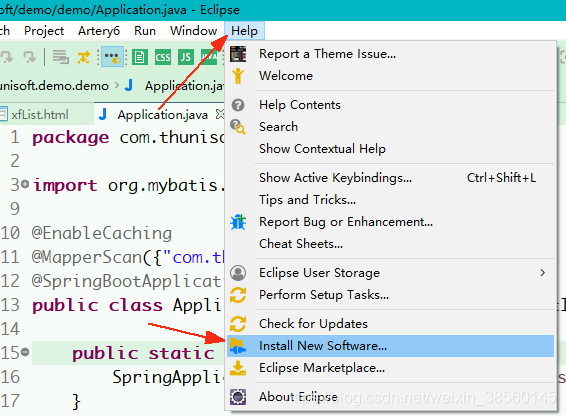Click the Help Contents question mark icon
Viewport: 566px width, 416px height.
[238, 105]
